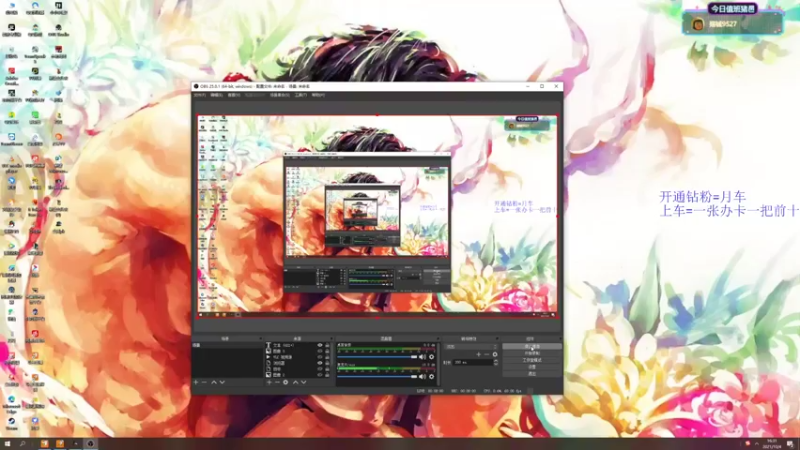Add a new scene with the Scenes plus icon
Screen dimensions: 800x450
click(x=195, y=382)
